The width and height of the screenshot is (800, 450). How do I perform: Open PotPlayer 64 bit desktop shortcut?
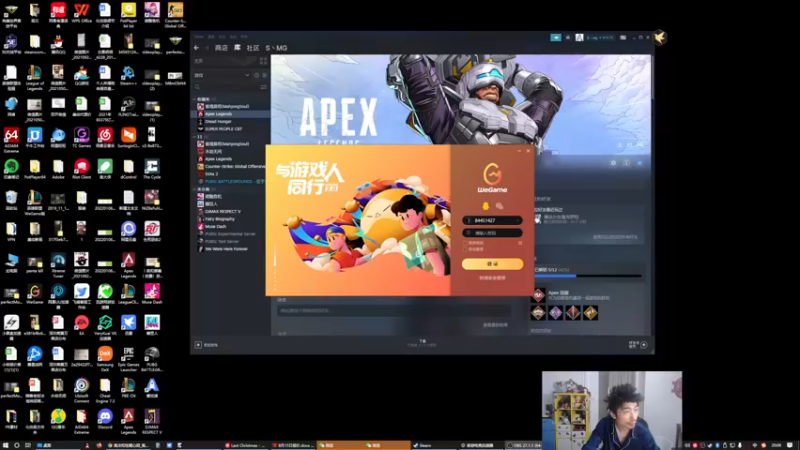129,14
